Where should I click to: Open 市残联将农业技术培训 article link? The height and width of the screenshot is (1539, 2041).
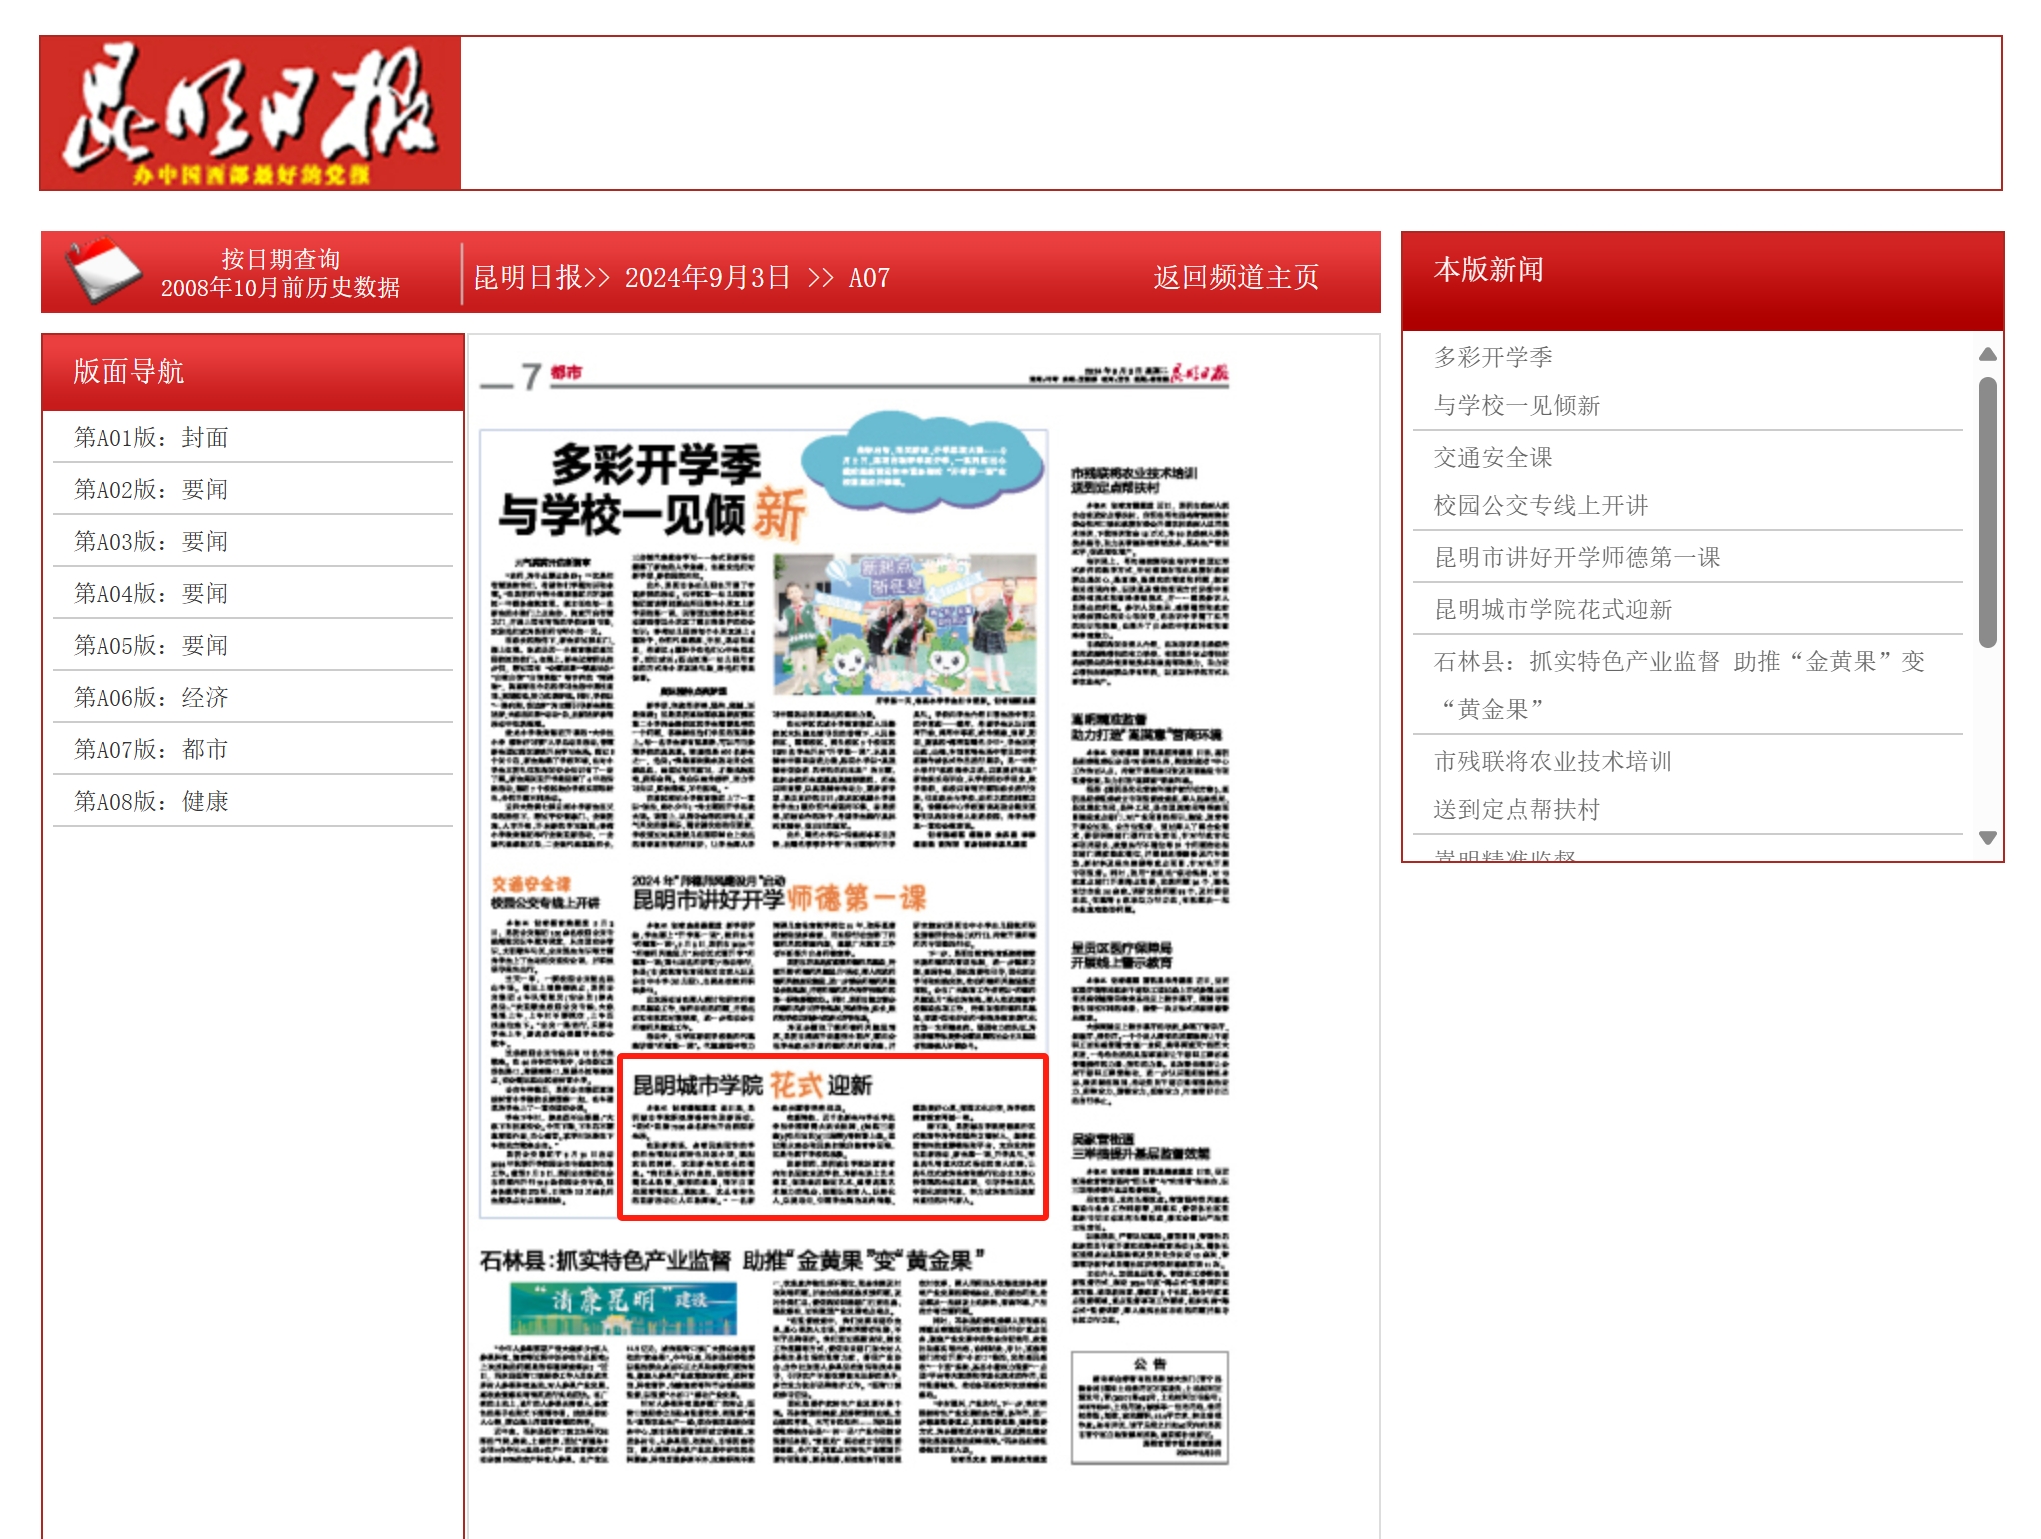point(1553,785)
